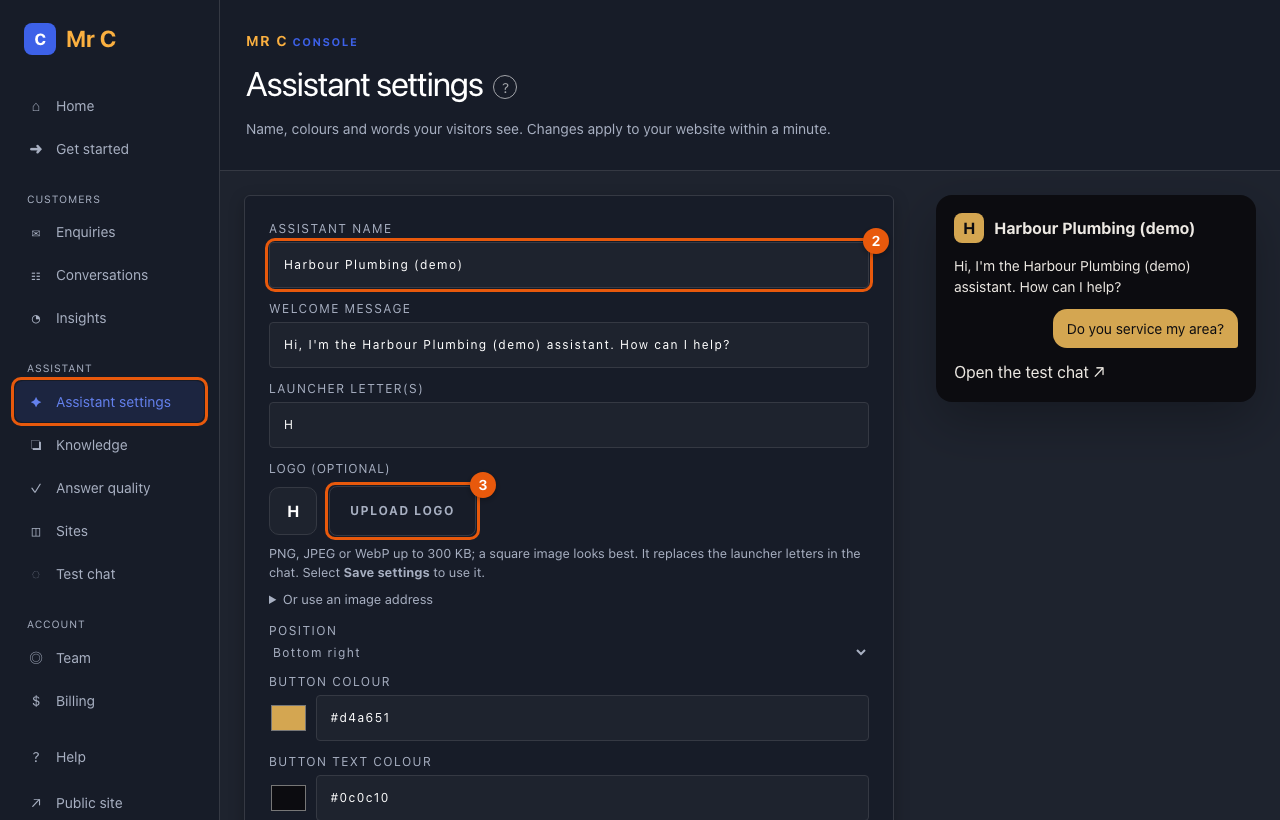
Task: Click the #d4a651 hex colour field
Action: pyautogui.click(x=592, y=718)
